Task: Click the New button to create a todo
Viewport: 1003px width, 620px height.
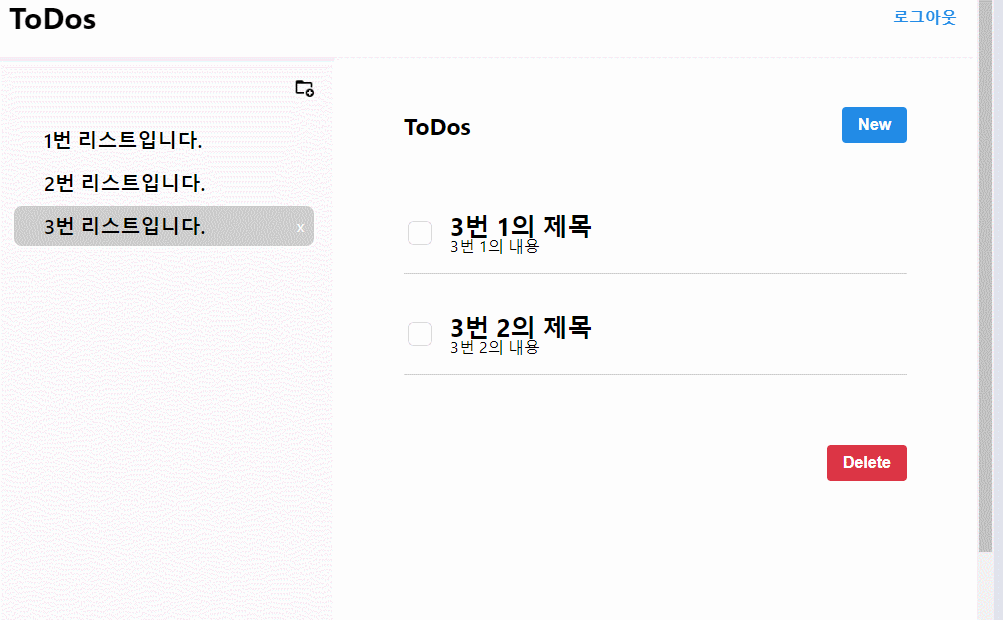Action: click(873, 124)
